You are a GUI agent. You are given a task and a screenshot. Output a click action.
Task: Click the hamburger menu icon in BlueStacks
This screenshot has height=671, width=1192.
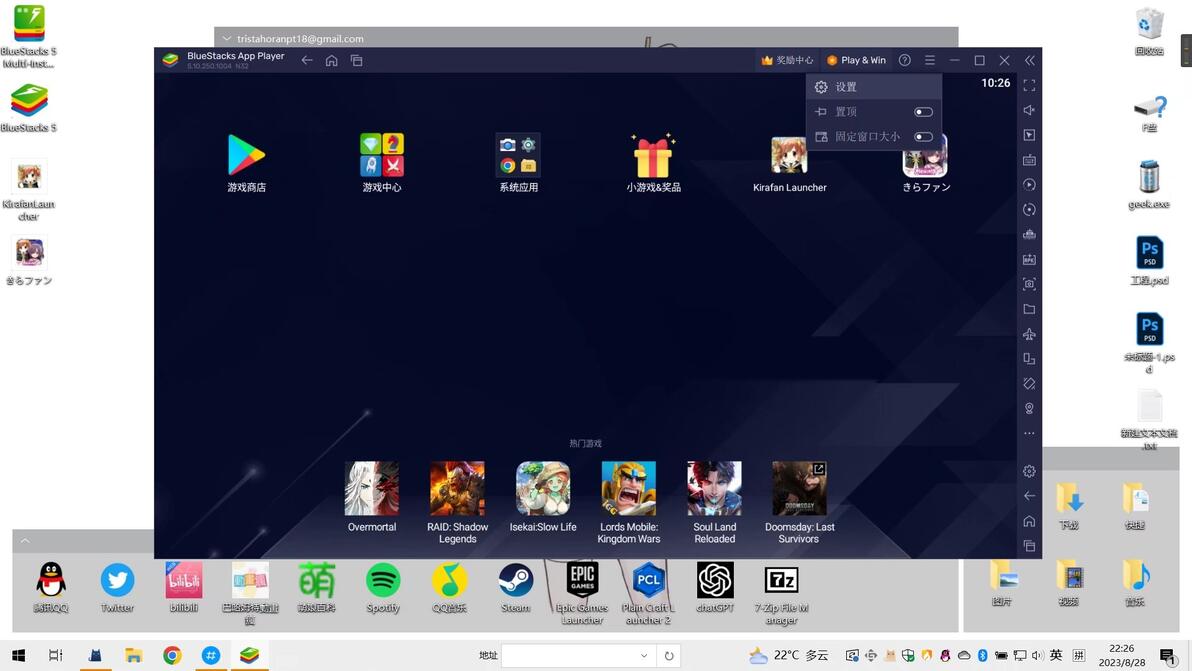930,60
